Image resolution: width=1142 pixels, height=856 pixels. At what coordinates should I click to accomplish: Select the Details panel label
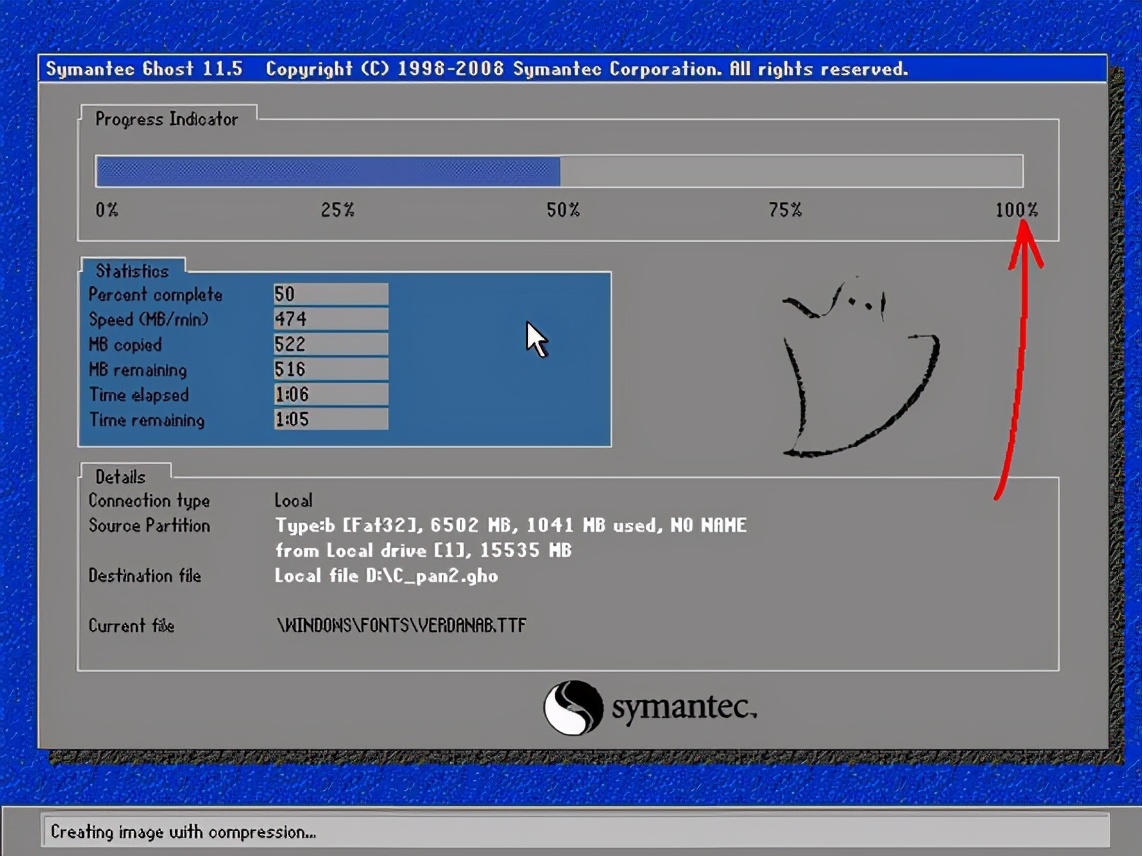[x=118, y=477]
